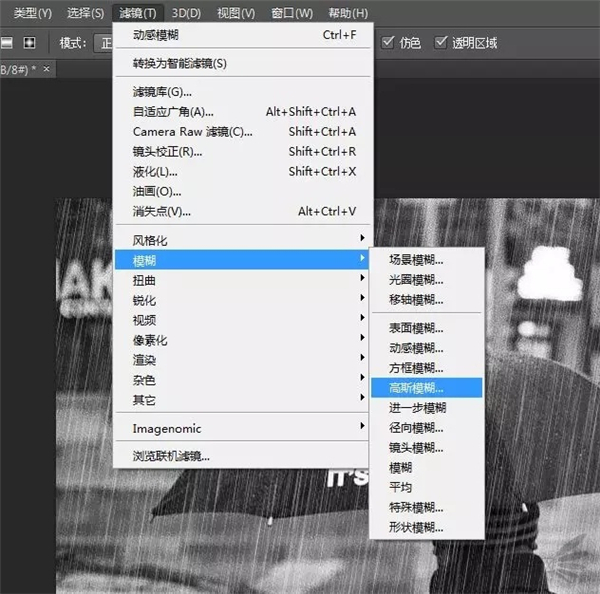Toggle the 透明区域 checkbox

(440, 42)
